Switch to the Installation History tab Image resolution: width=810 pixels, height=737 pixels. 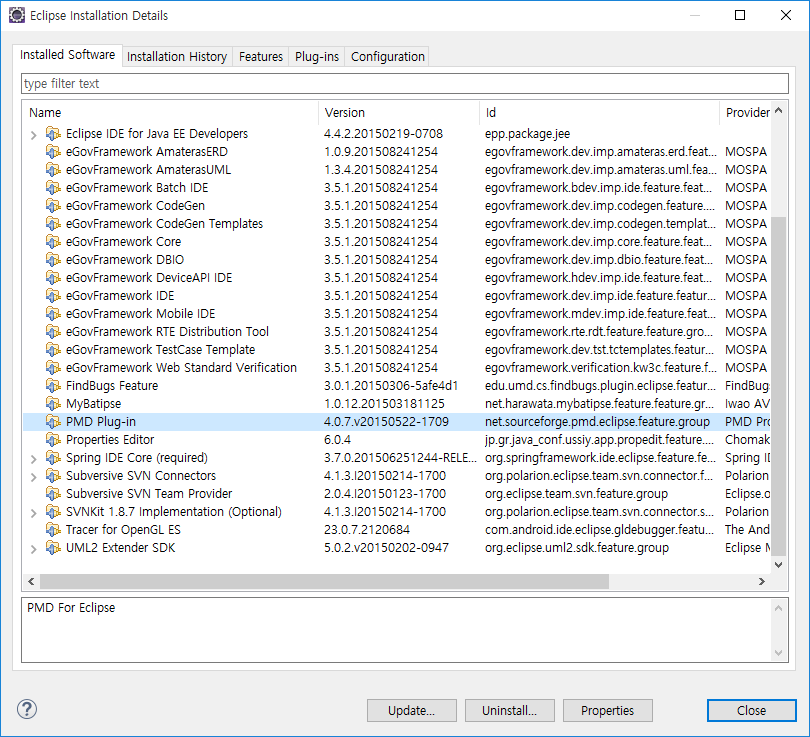[x=177, y=57]
